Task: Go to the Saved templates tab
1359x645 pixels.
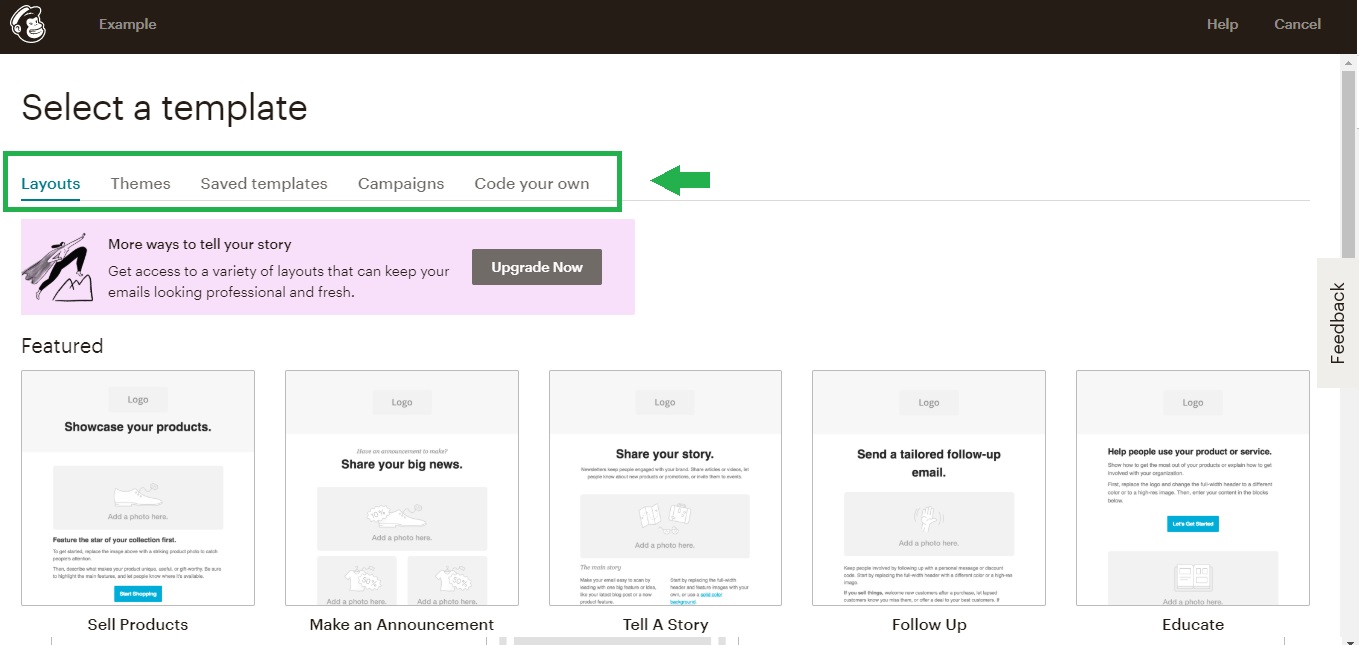Action: (264, 184)
